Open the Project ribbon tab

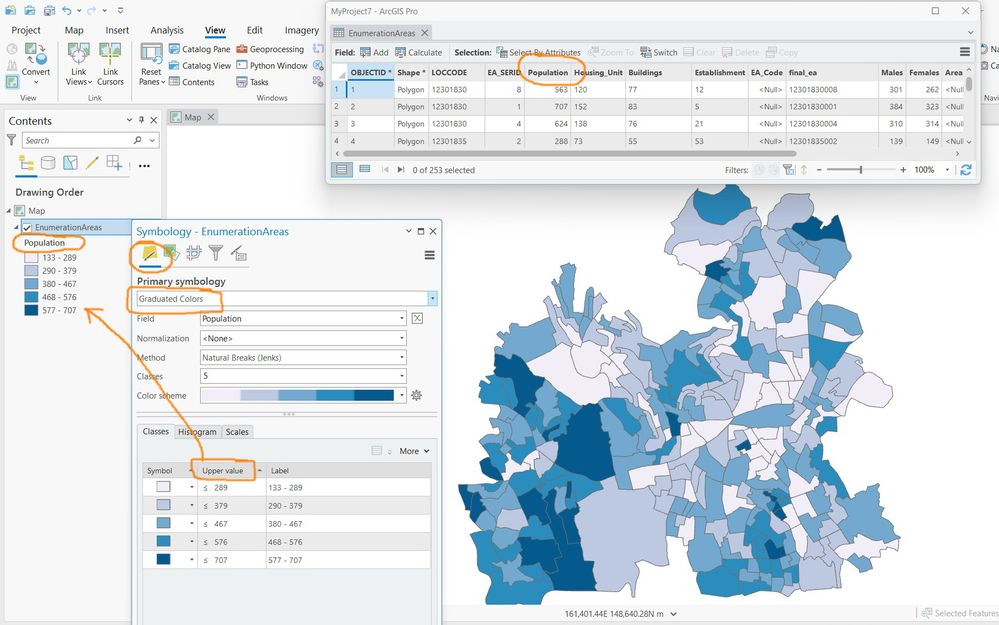point(25,30)
